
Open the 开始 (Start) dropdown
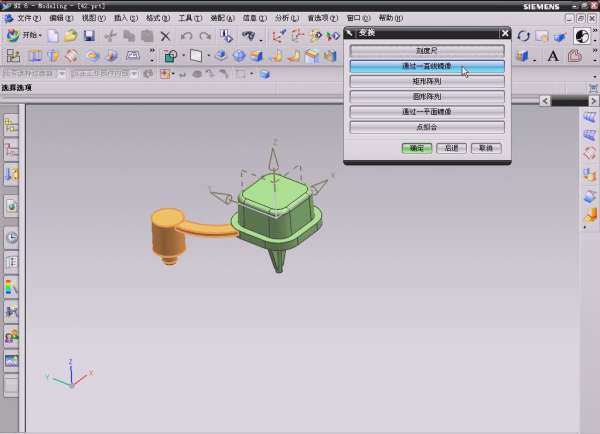pyautogui.click(x=24, y=36)
